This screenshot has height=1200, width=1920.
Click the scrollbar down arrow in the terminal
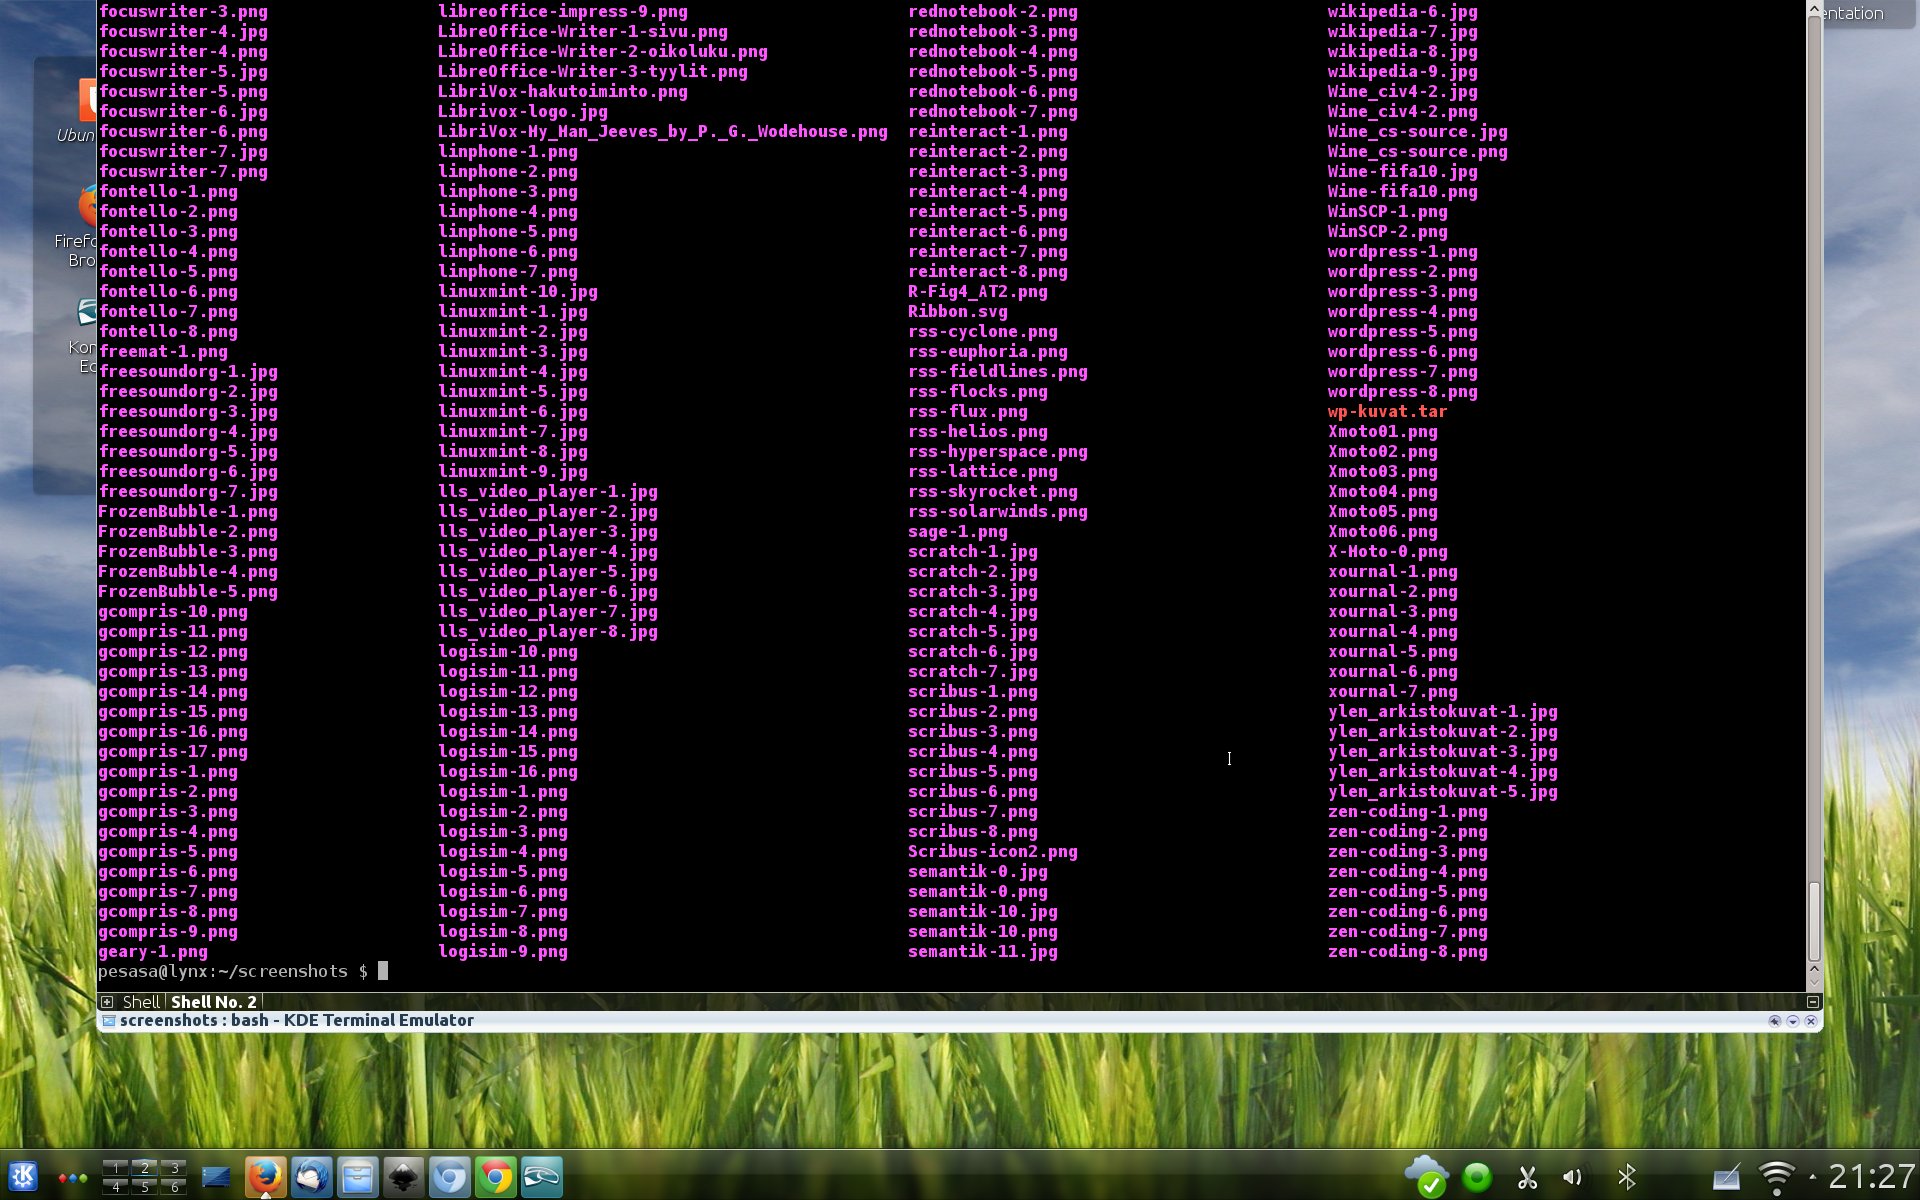[x=1814, y=982]
